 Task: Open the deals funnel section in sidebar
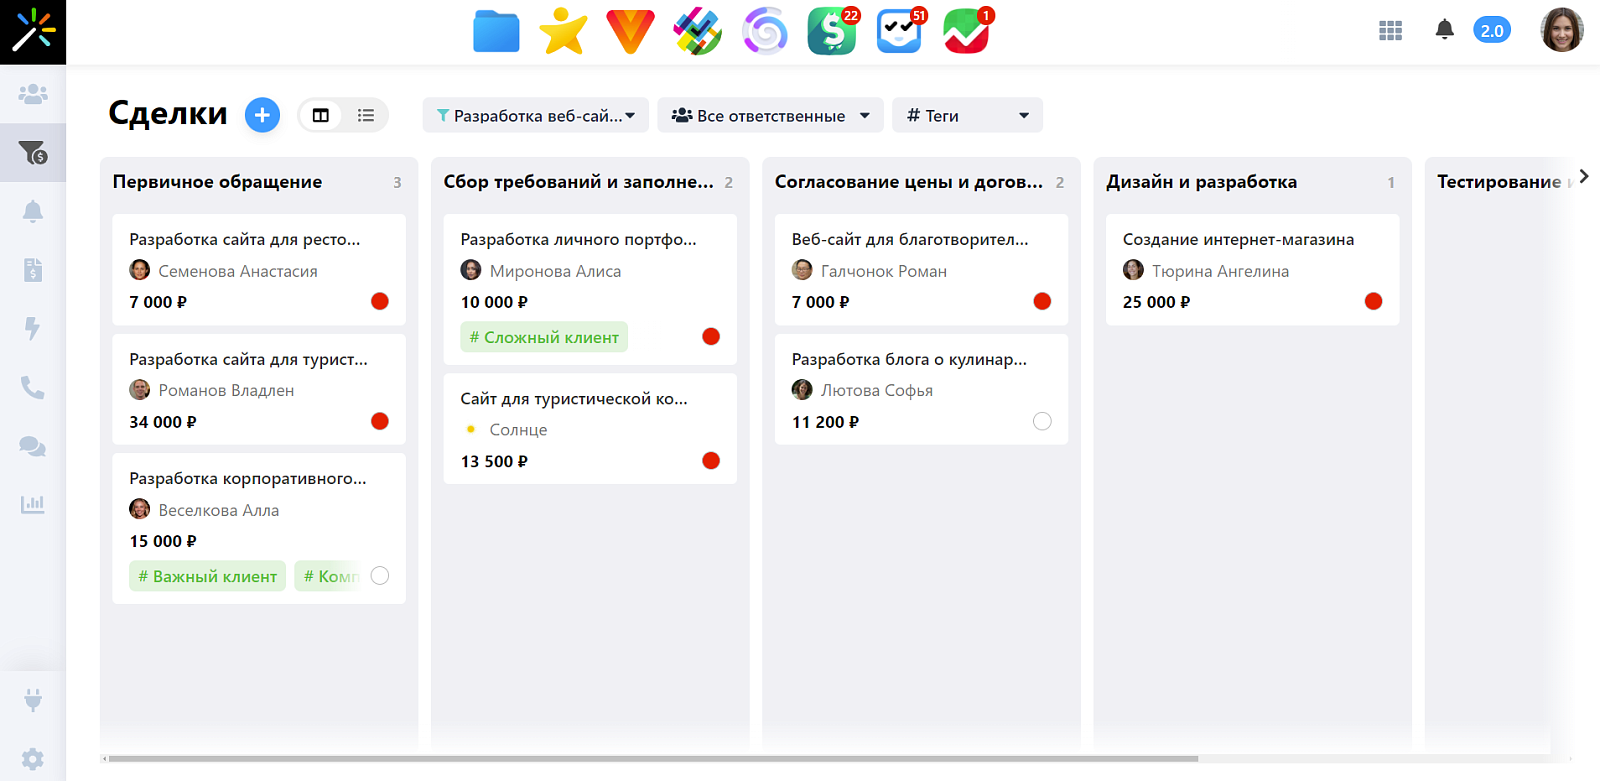pyautogui.click(x=33, y=152)
